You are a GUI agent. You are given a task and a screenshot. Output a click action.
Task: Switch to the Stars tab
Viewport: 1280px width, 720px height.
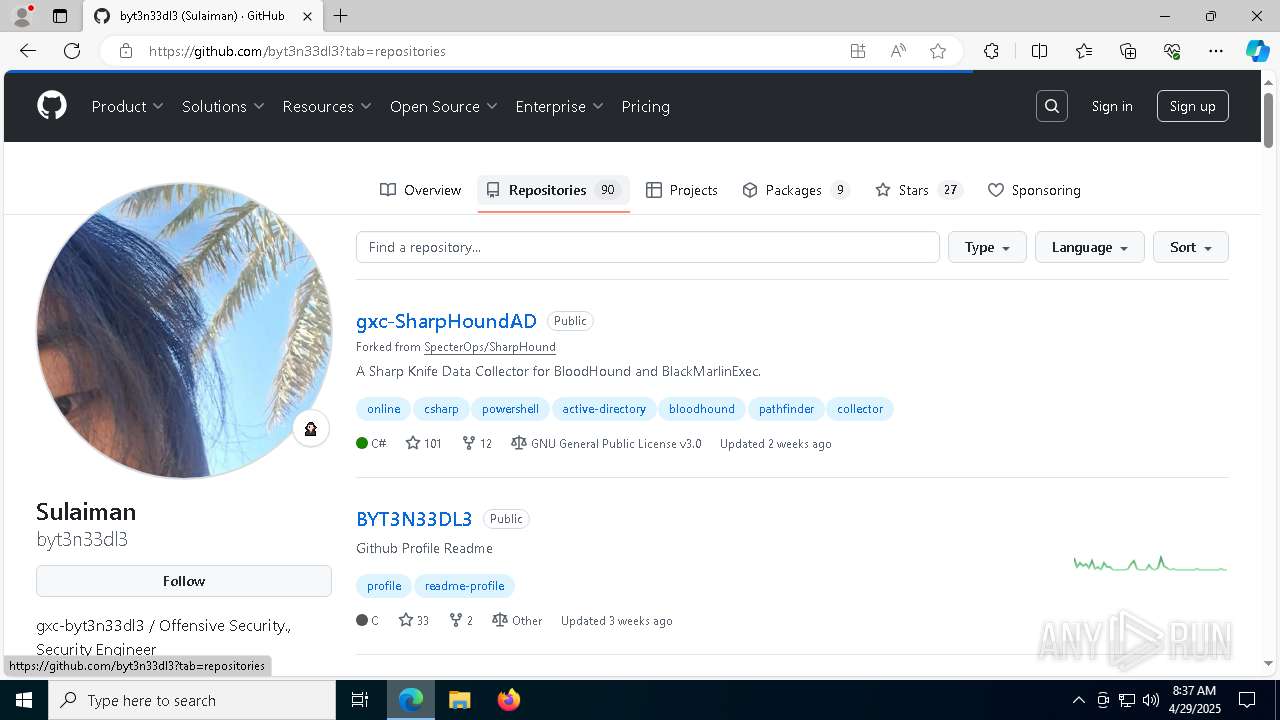(x=919, y=190)
